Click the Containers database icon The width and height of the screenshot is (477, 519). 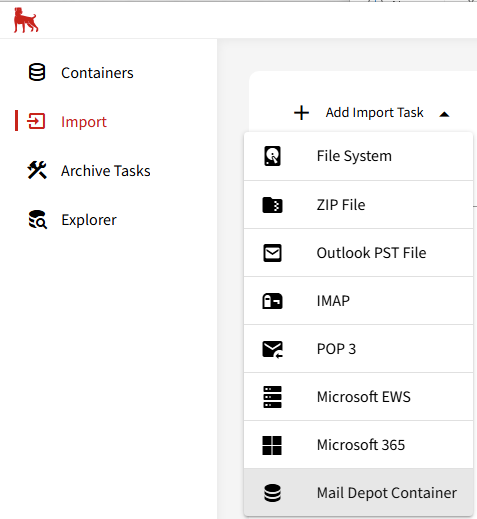(37, 72)
